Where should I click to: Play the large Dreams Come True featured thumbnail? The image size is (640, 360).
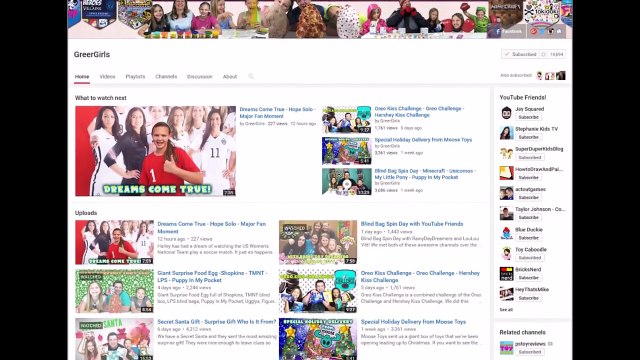coord(156,151)
